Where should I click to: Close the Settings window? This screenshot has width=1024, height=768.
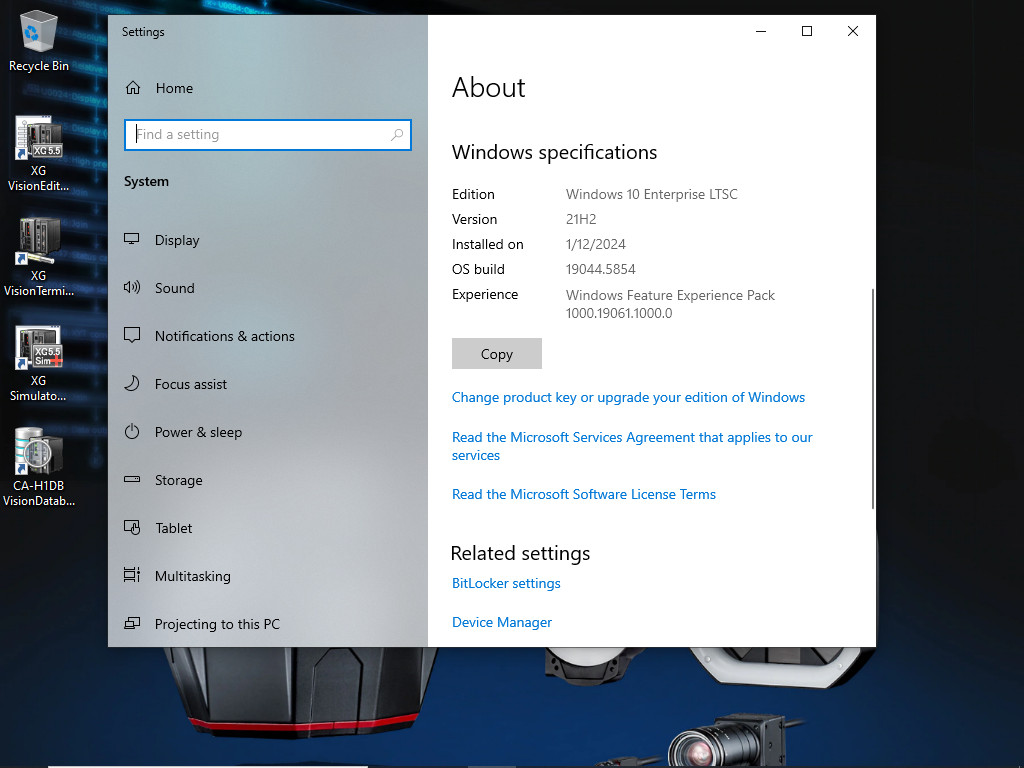(853, 31)
